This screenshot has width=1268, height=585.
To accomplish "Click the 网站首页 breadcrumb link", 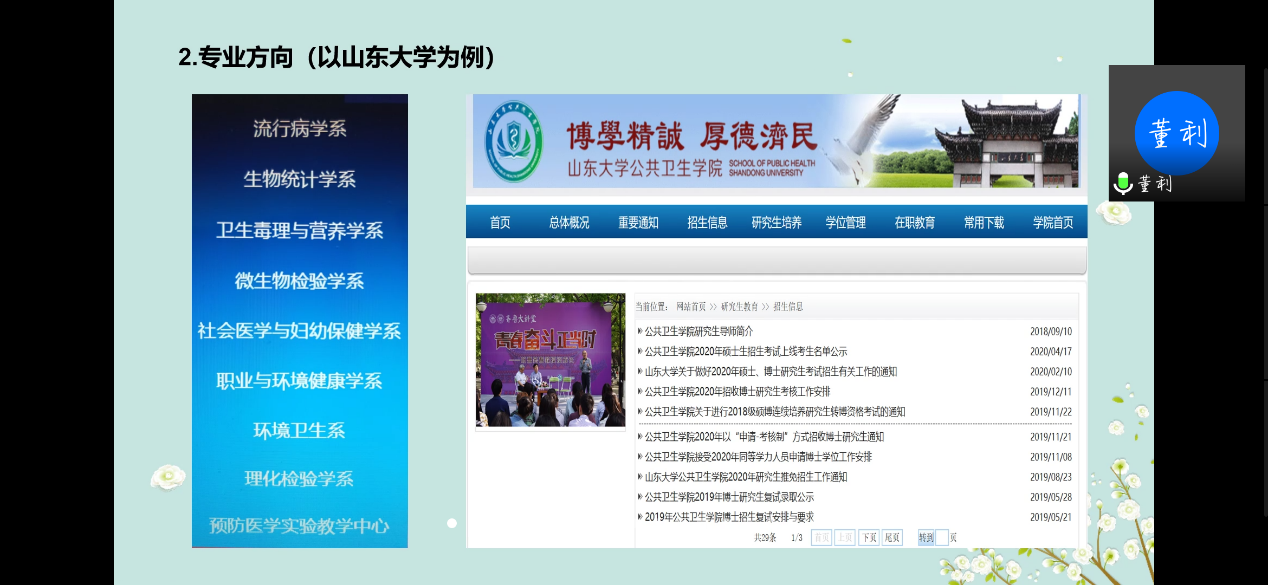I will pyautogui.click(x=691, y=306).
